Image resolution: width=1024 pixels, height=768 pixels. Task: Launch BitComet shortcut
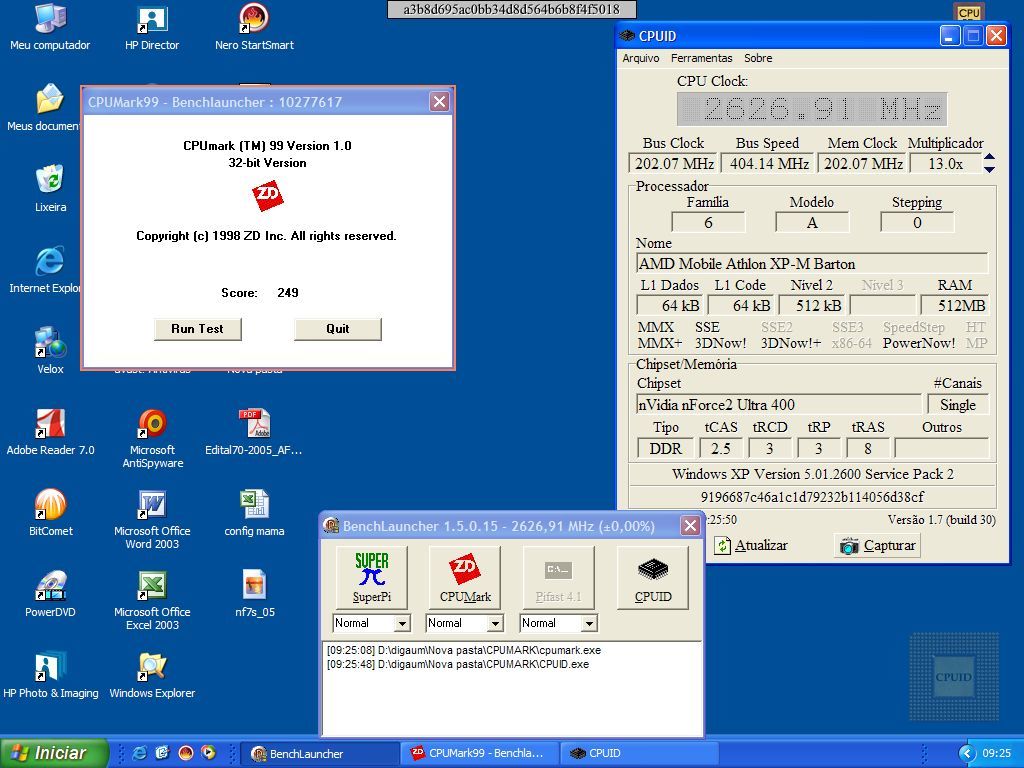tap(50, 513)
